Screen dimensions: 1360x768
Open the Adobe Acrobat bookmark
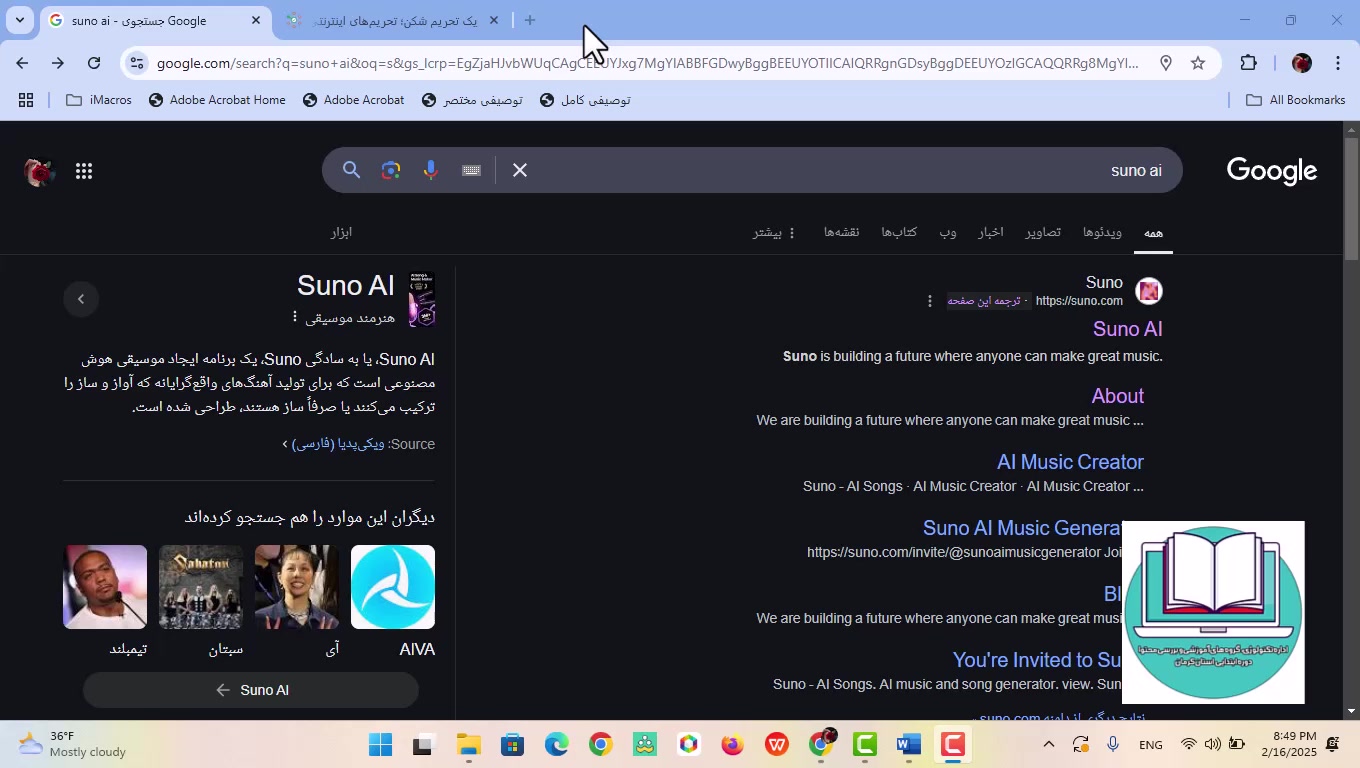coord(354,100)
